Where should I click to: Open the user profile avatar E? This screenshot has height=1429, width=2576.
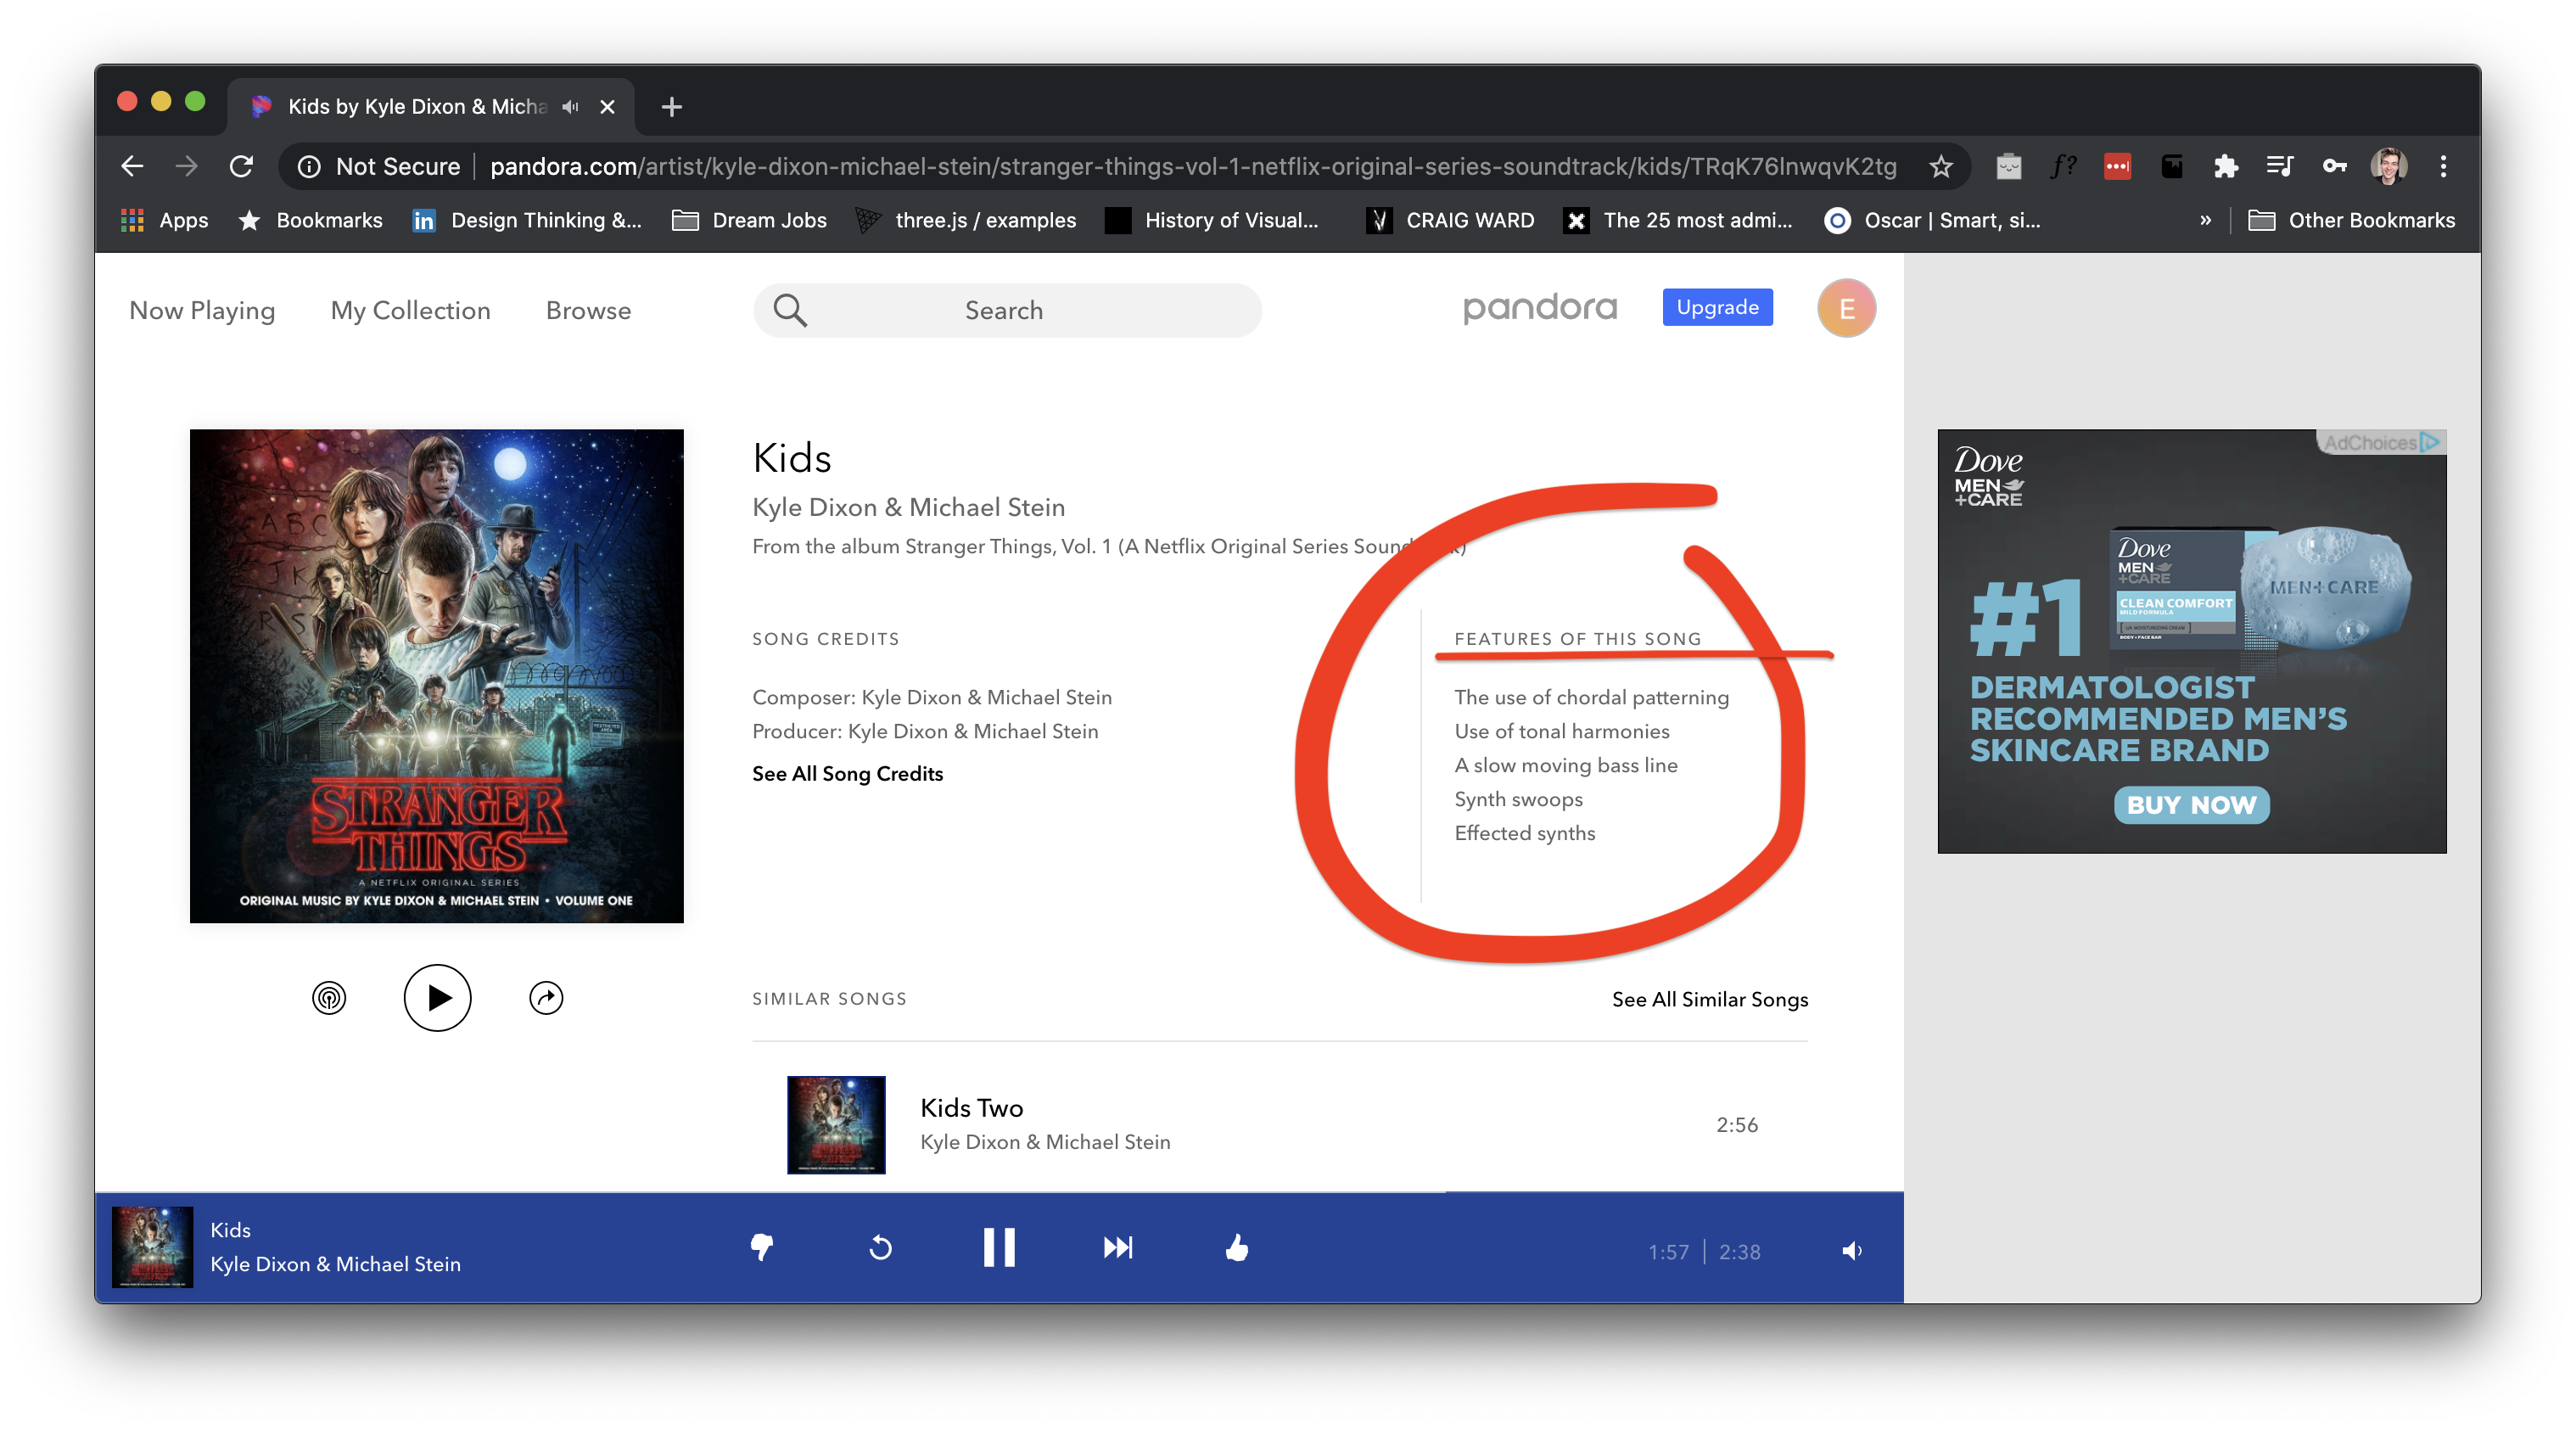(x=1846, y=308)
